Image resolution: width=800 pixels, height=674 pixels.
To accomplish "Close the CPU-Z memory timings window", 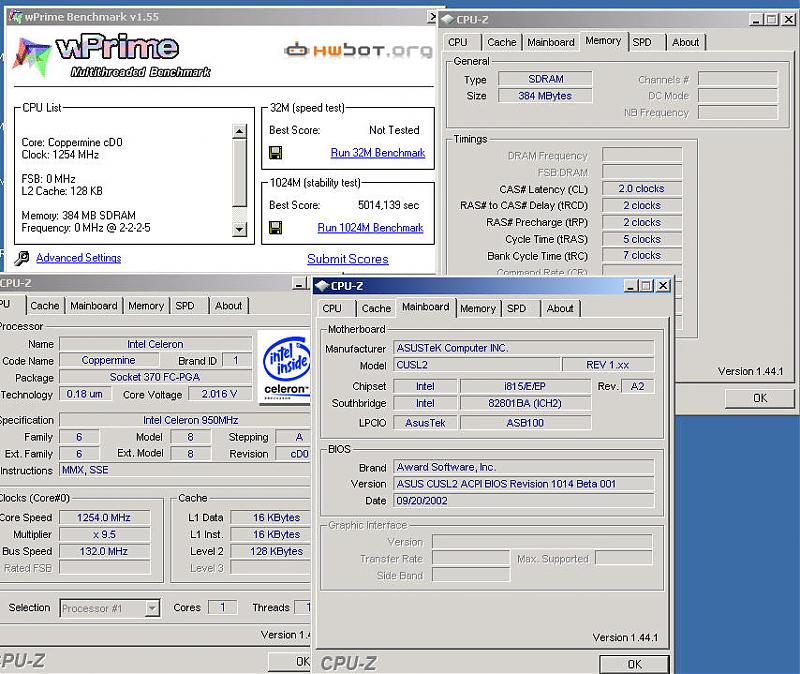I will [789, 19].
